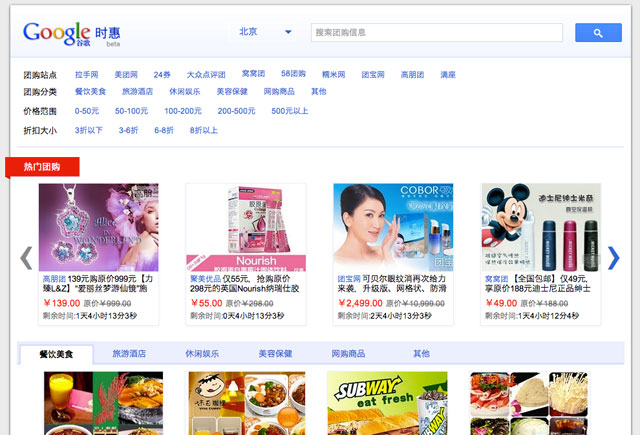Screen dimensions: 640x435
Task: Switch to the 网购商品 tab
Action: [x=348, y=353]
